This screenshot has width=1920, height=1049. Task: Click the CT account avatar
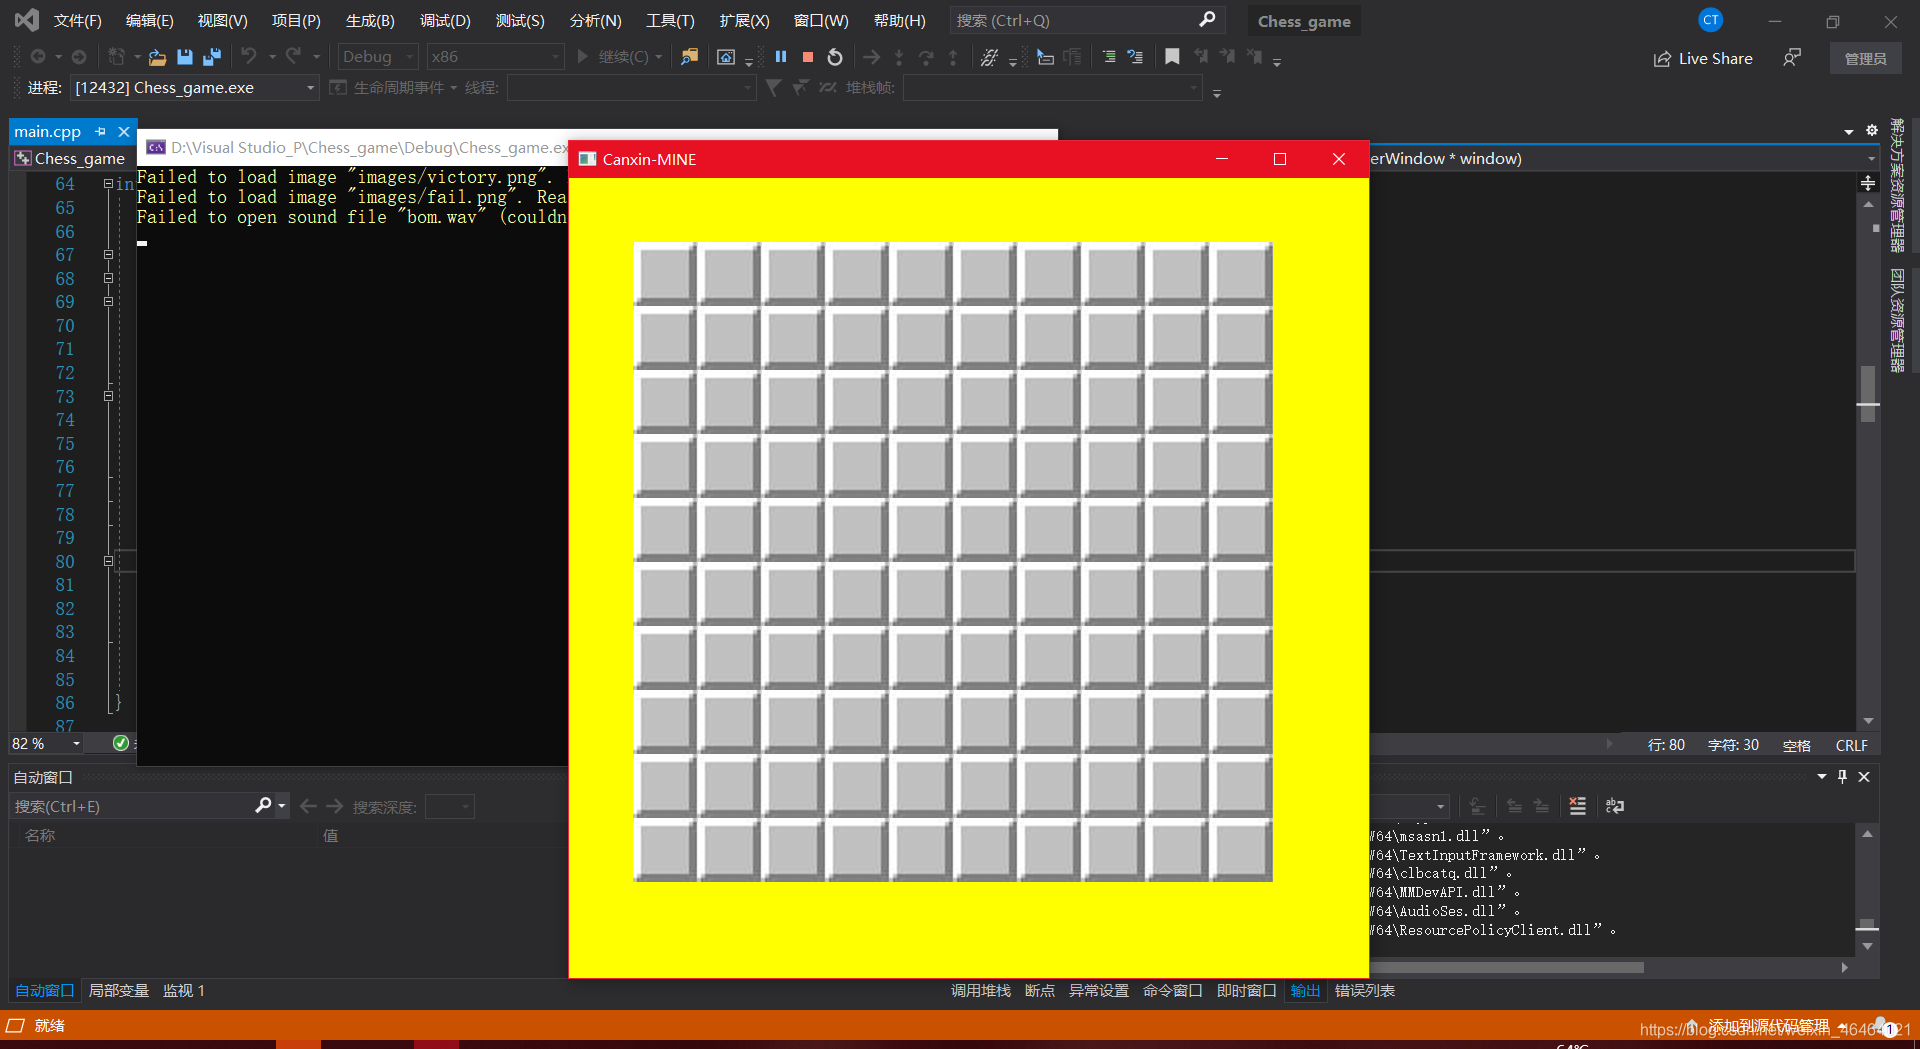1710,20
